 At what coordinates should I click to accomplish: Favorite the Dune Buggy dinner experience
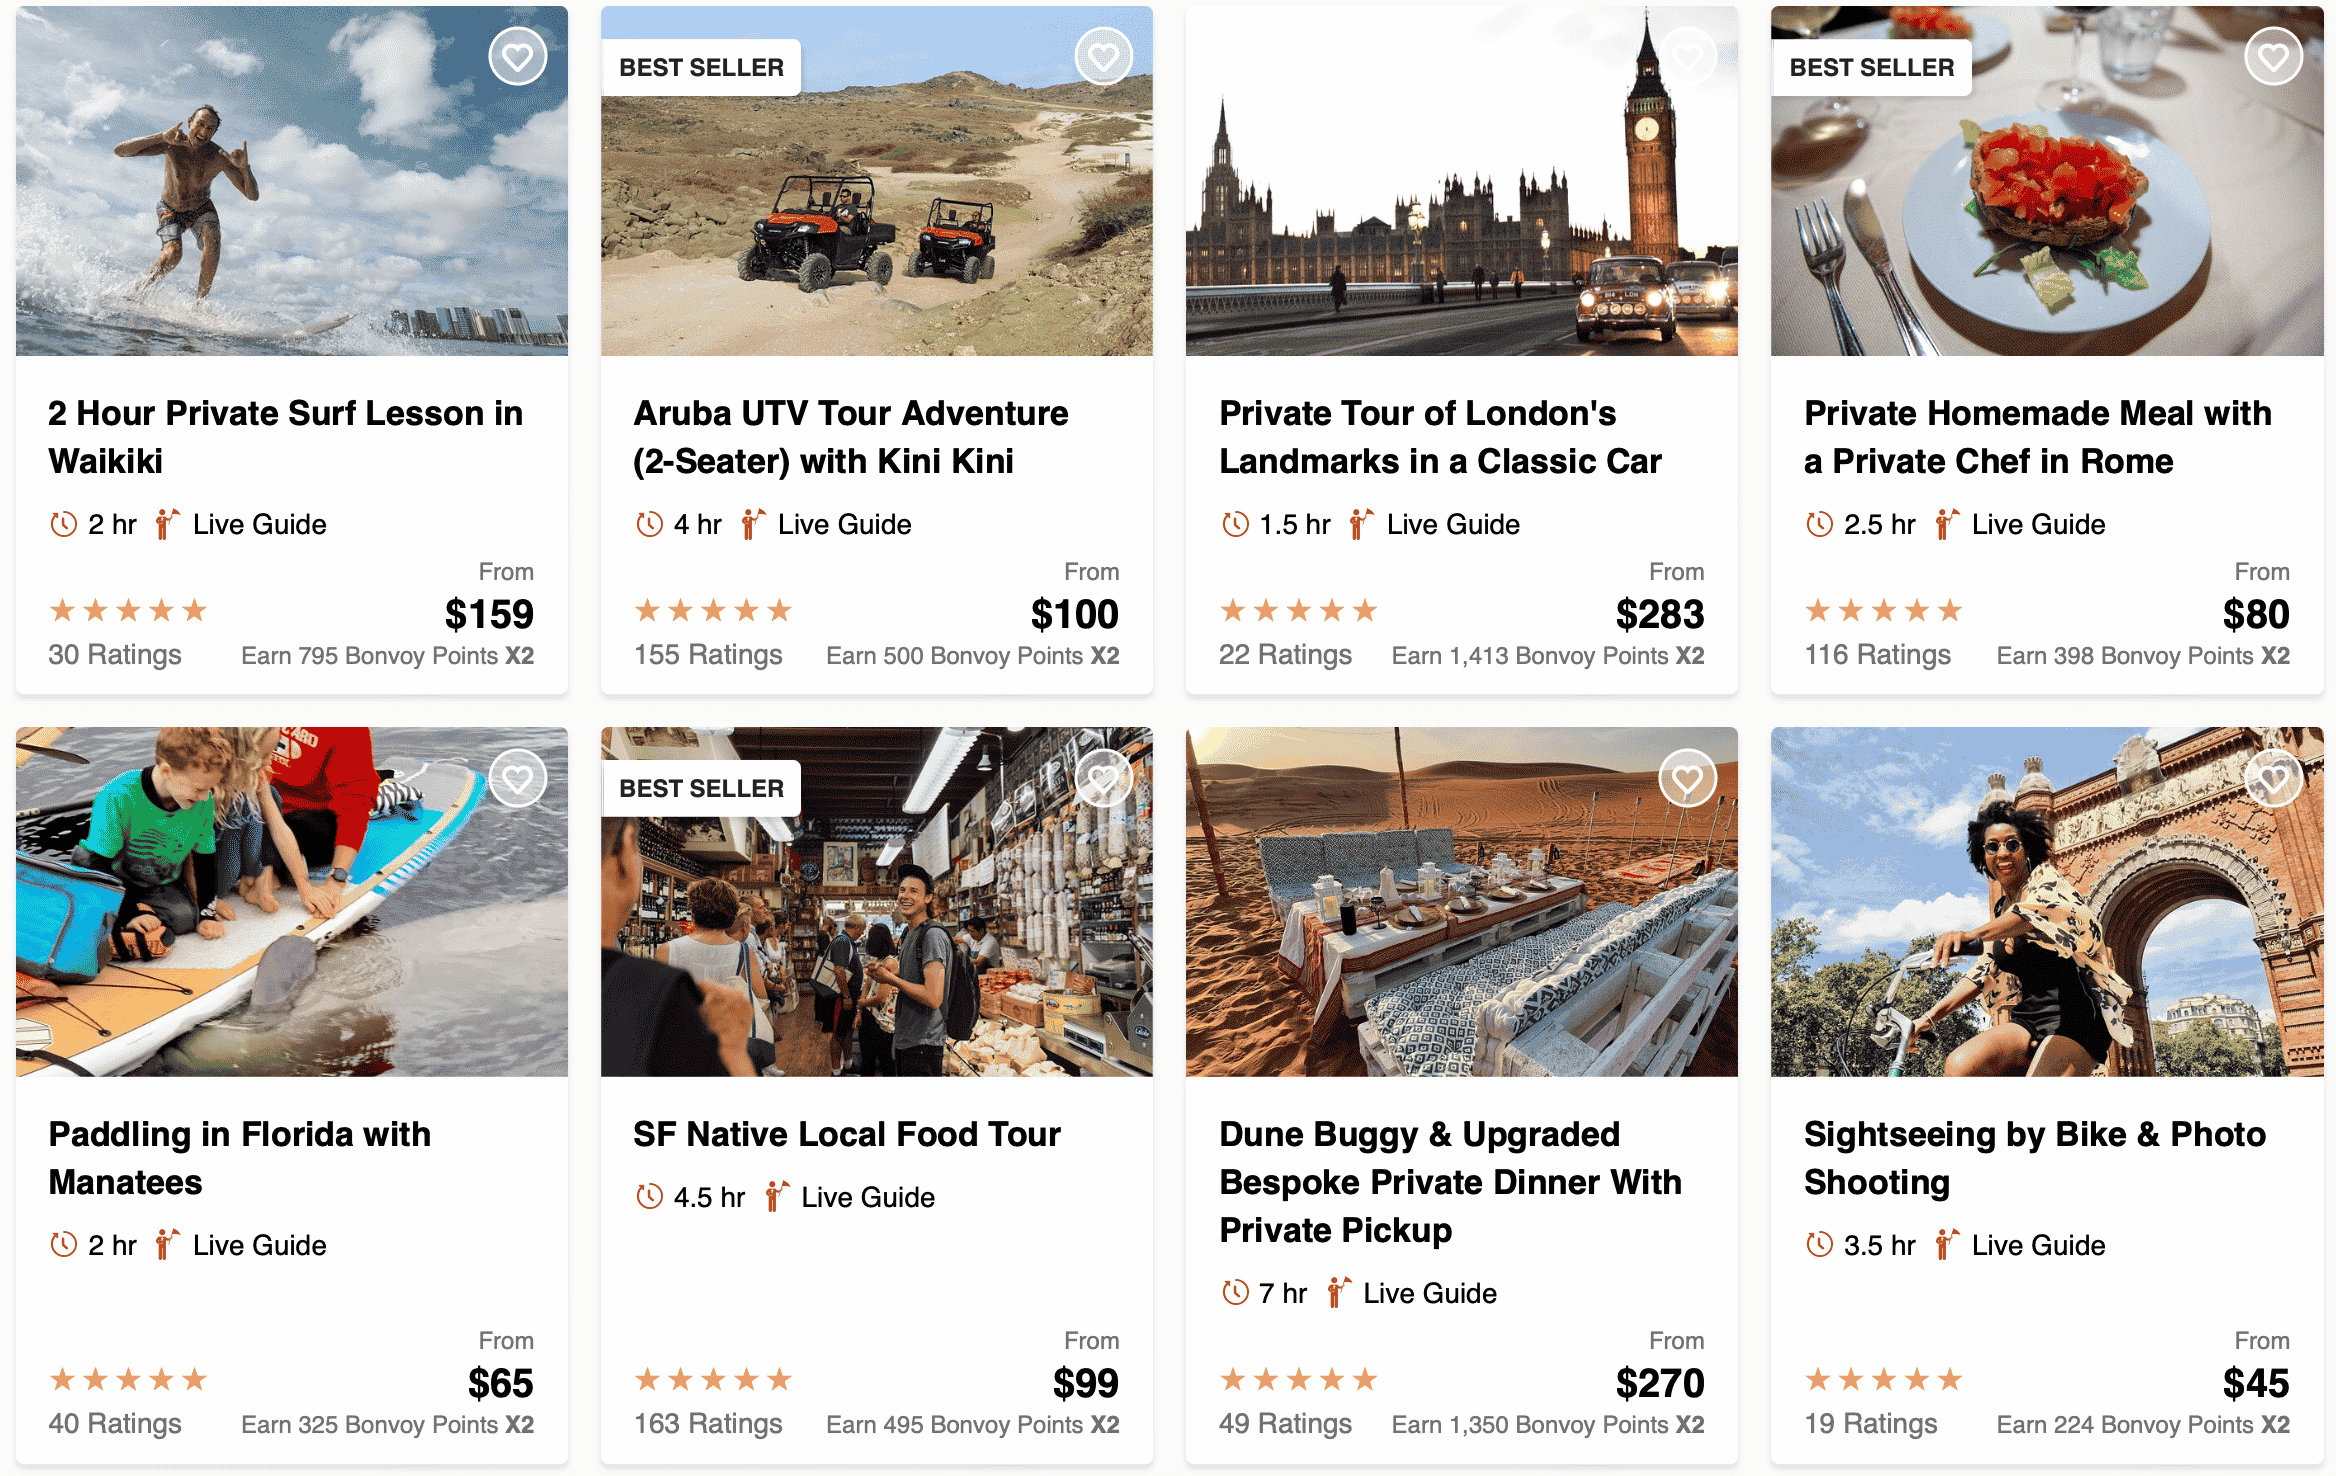(x=1687, y=778)
